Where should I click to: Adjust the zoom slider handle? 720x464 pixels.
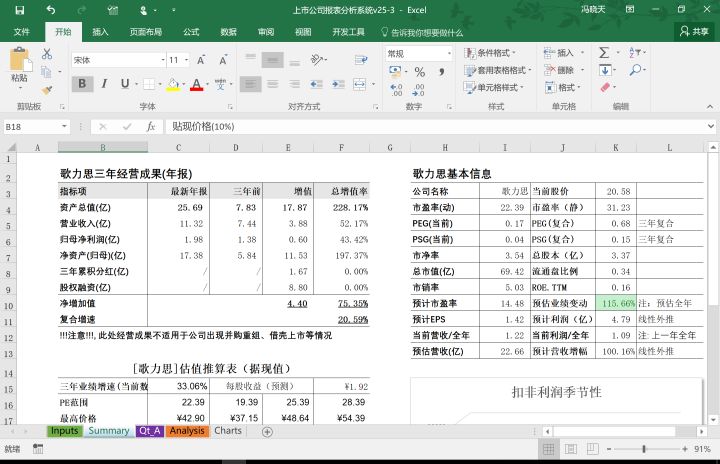pyautogui.click(x=644, y=449)
